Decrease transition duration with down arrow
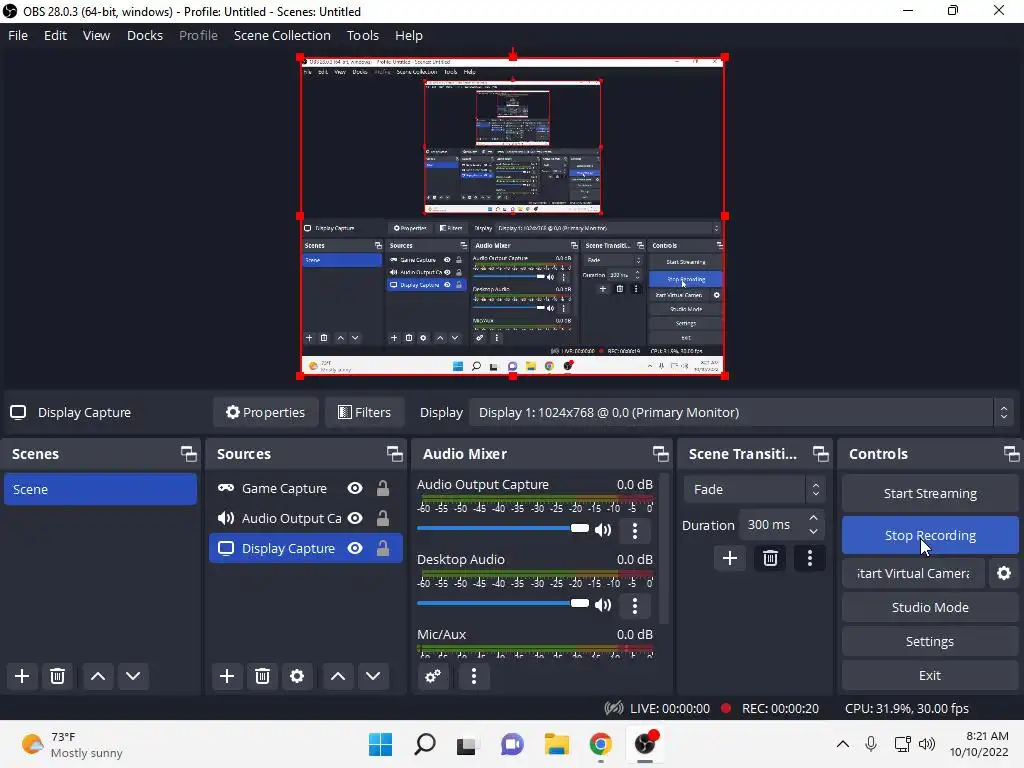This screenshot has width=1024, height=768. tap(814, 532)
